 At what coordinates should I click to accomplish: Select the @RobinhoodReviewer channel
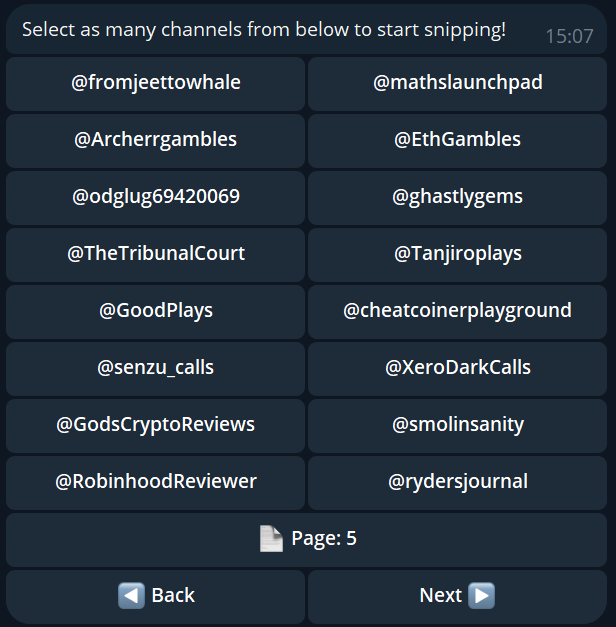155,482
